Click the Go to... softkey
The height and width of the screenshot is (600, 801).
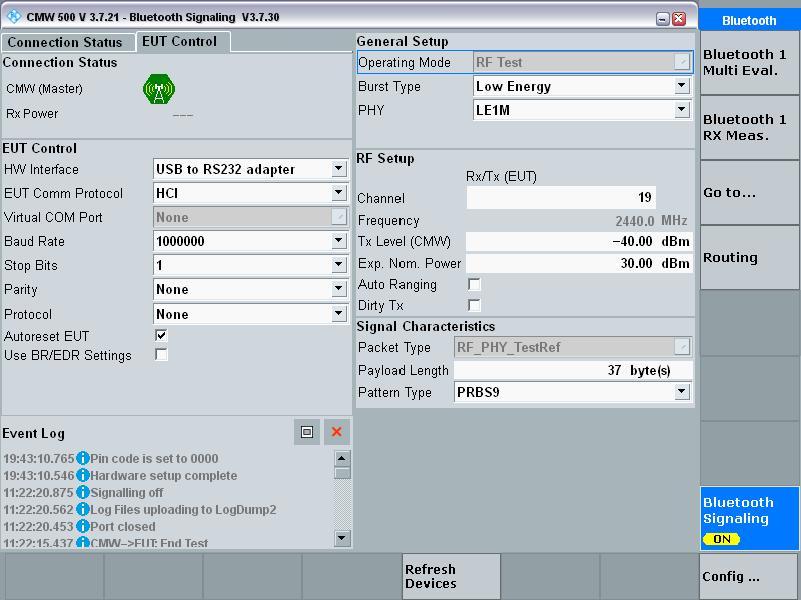click(x=749, y=193)
